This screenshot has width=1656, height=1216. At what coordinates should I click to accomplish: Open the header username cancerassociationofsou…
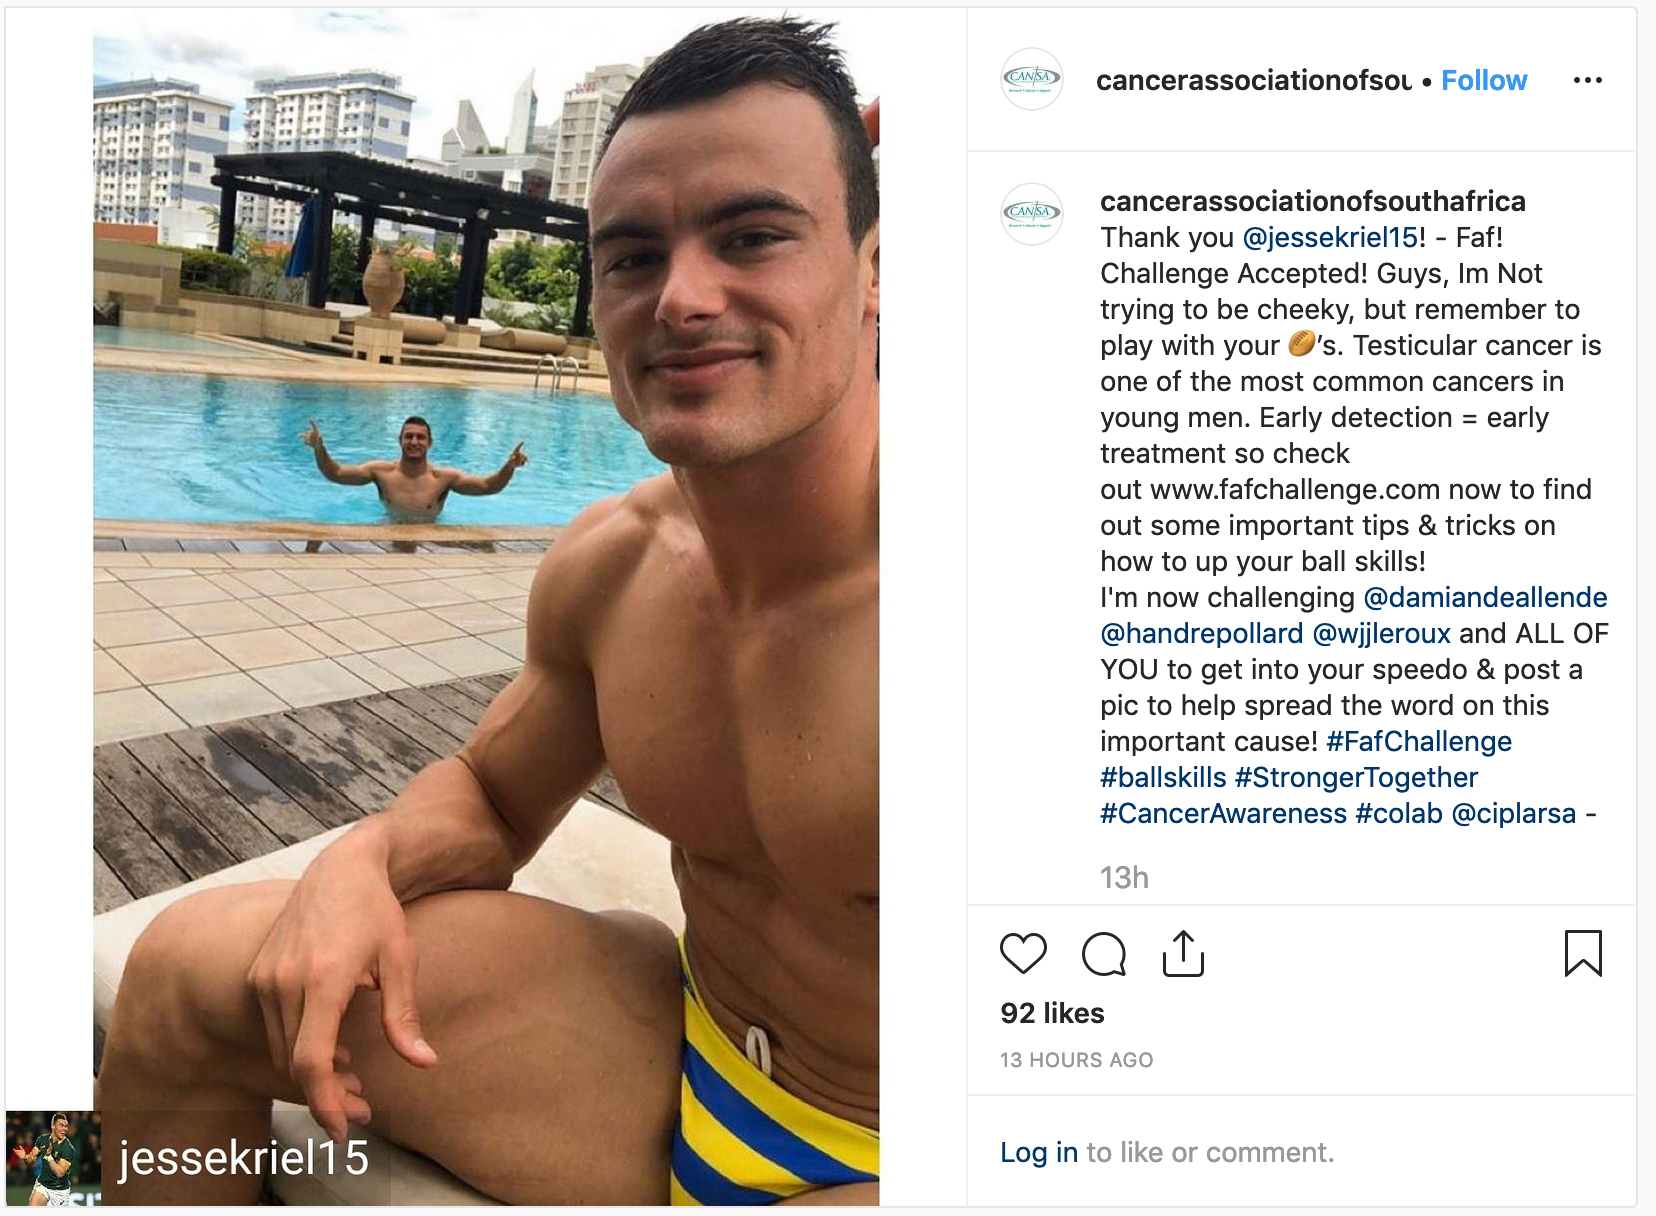(x=1254, y=80)
